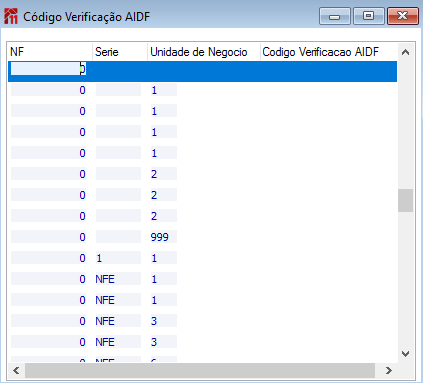This screenshot has width=423, height=383.
Task: Click the horizontal scrollbar thumb
Action: tap(200, 370)
